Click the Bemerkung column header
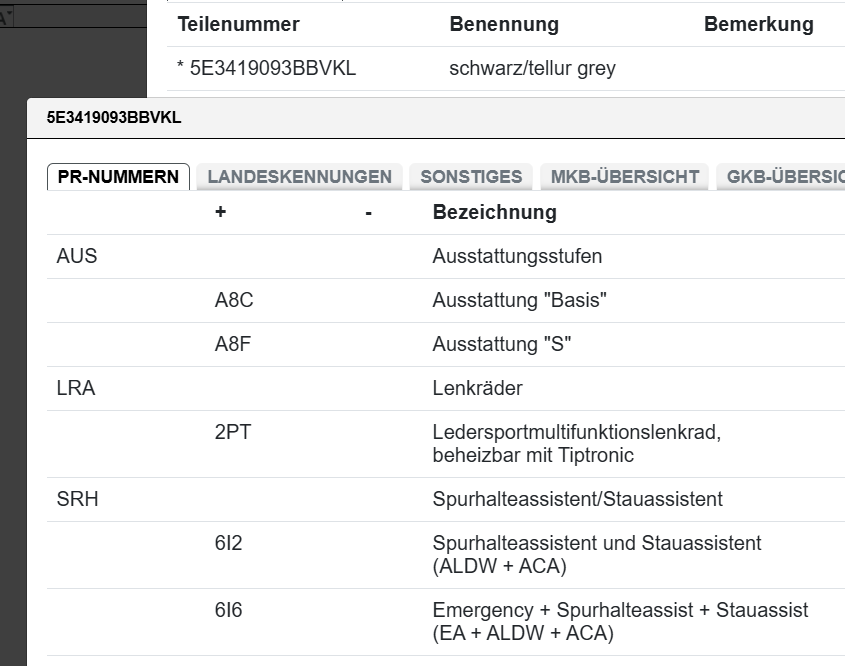Screen dimensions: 845x666 (761, 24)
